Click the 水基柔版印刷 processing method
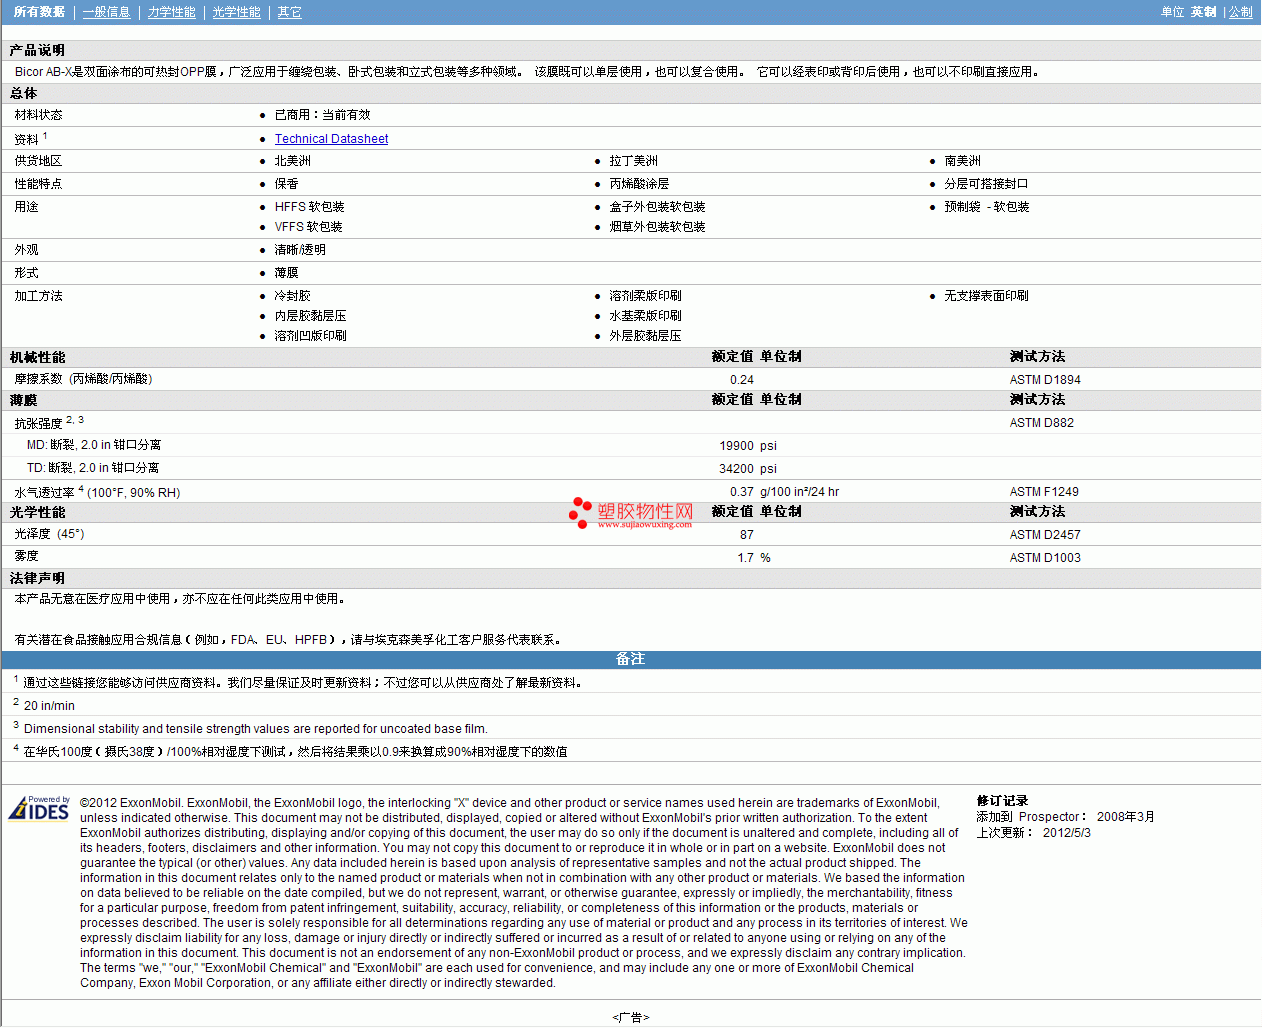 tap(646, 316)
